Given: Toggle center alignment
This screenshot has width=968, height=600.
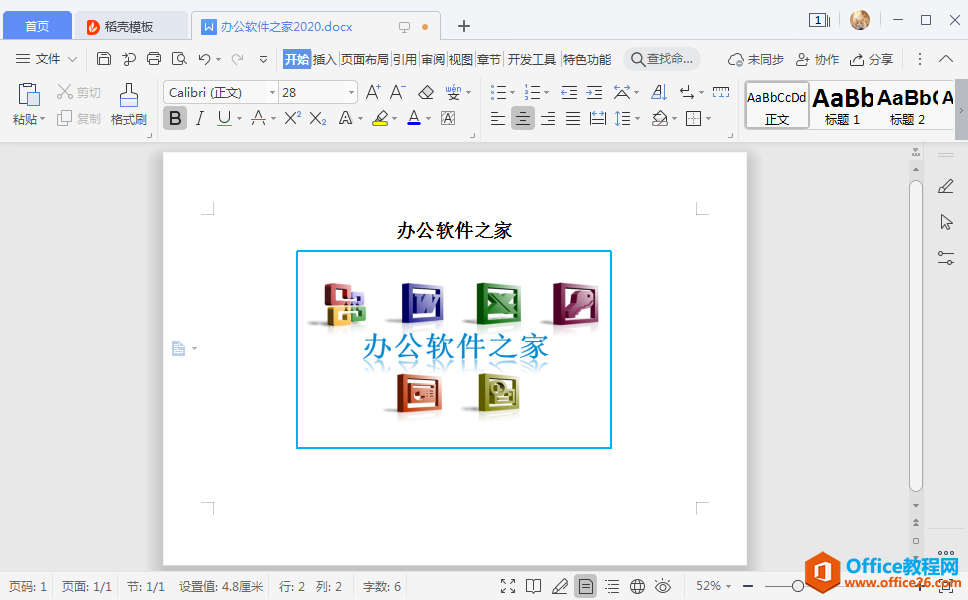Looking at the screenshot, I should pos(522,119).
